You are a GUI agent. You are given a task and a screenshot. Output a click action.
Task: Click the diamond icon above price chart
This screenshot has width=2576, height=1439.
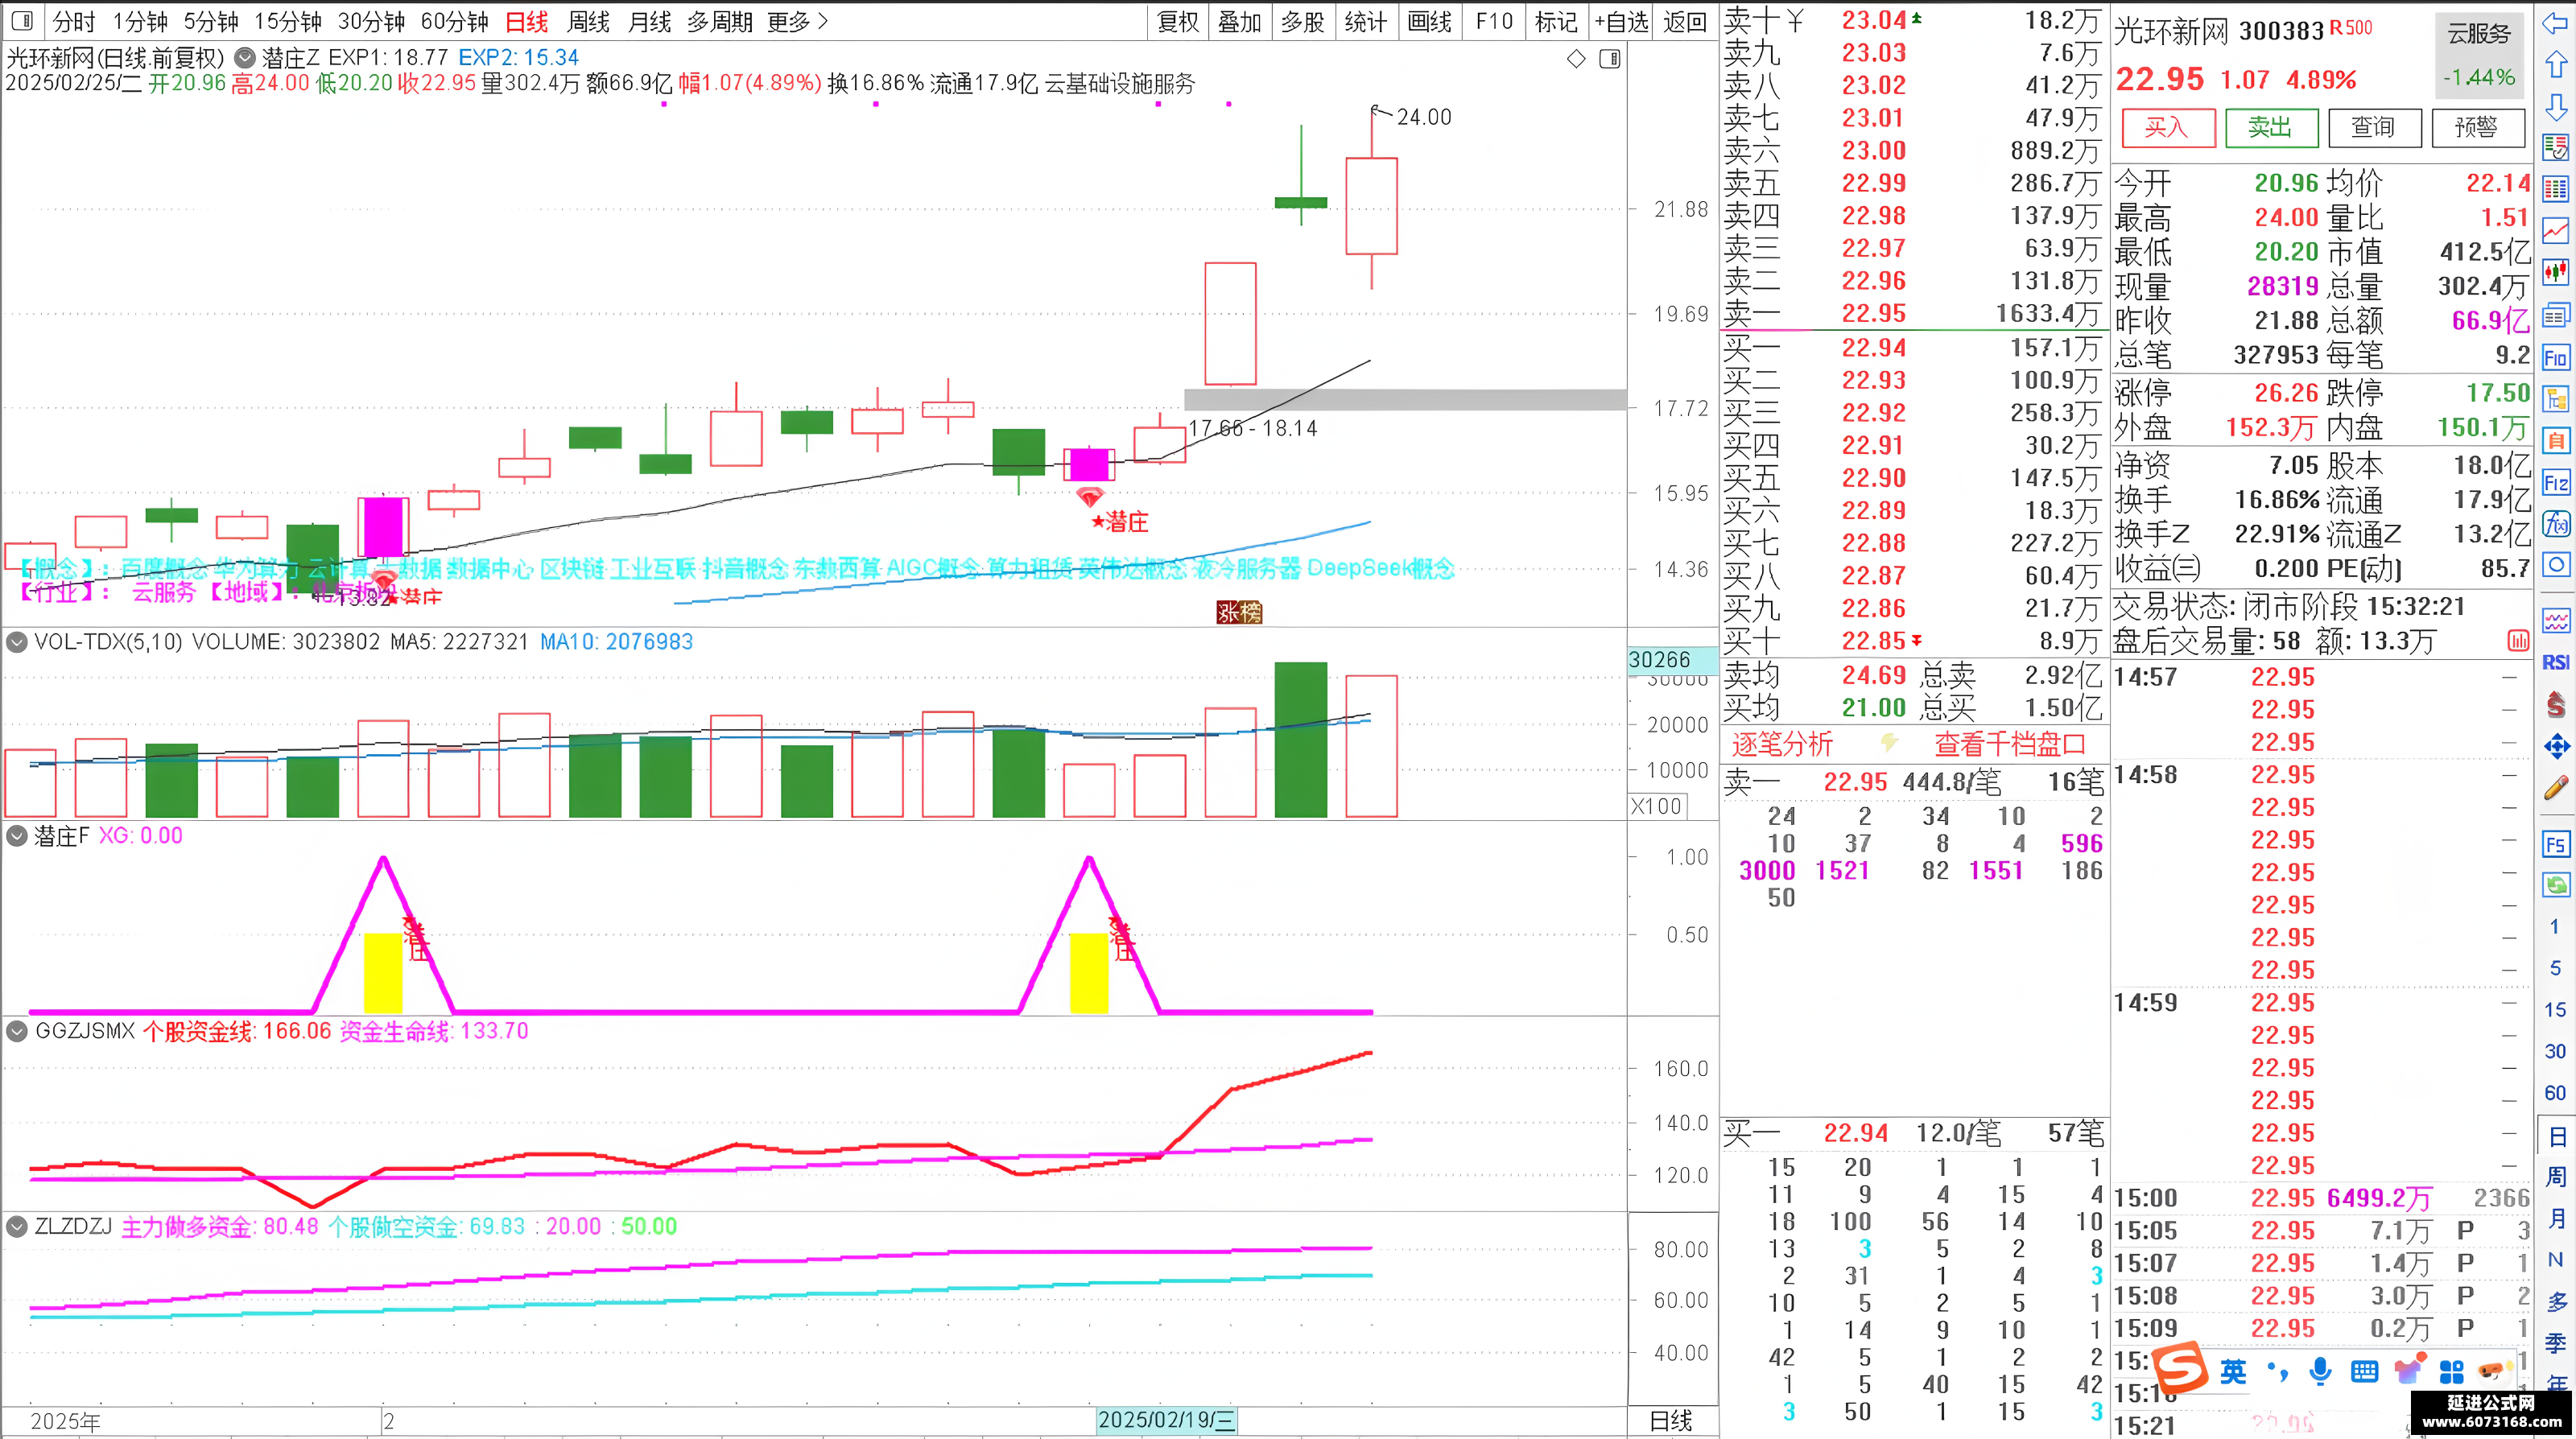pyautogui.click(x=1576, y=59)
